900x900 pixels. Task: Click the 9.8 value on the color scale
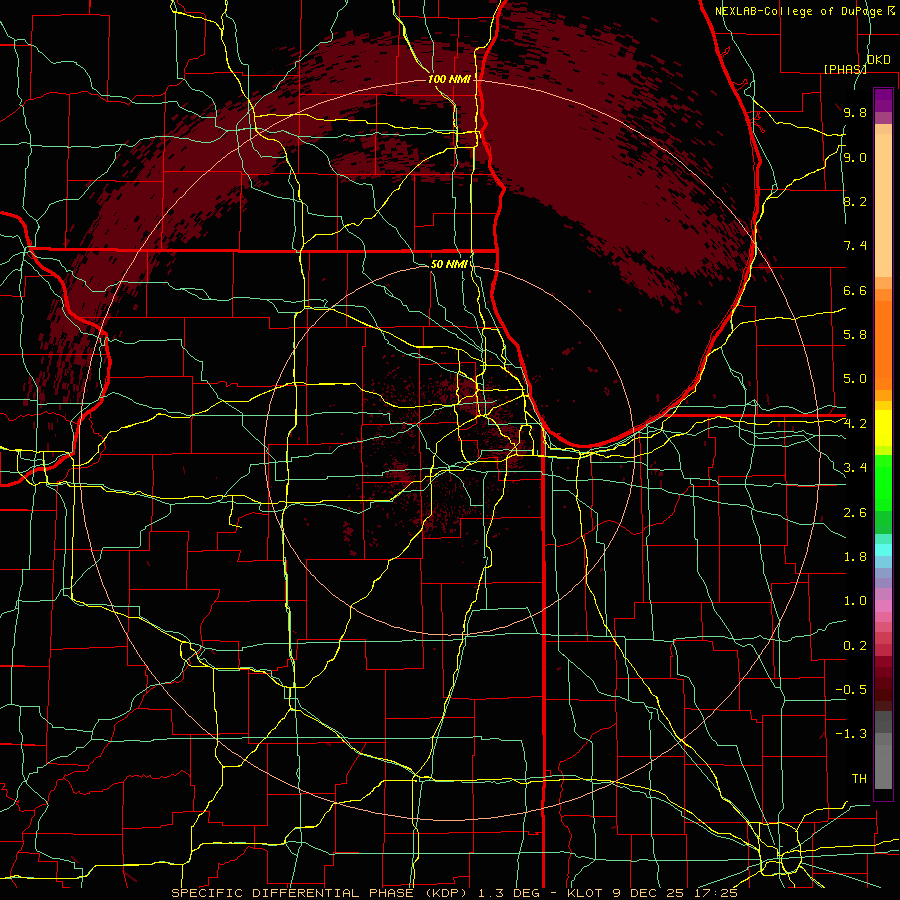coord(855,112)
